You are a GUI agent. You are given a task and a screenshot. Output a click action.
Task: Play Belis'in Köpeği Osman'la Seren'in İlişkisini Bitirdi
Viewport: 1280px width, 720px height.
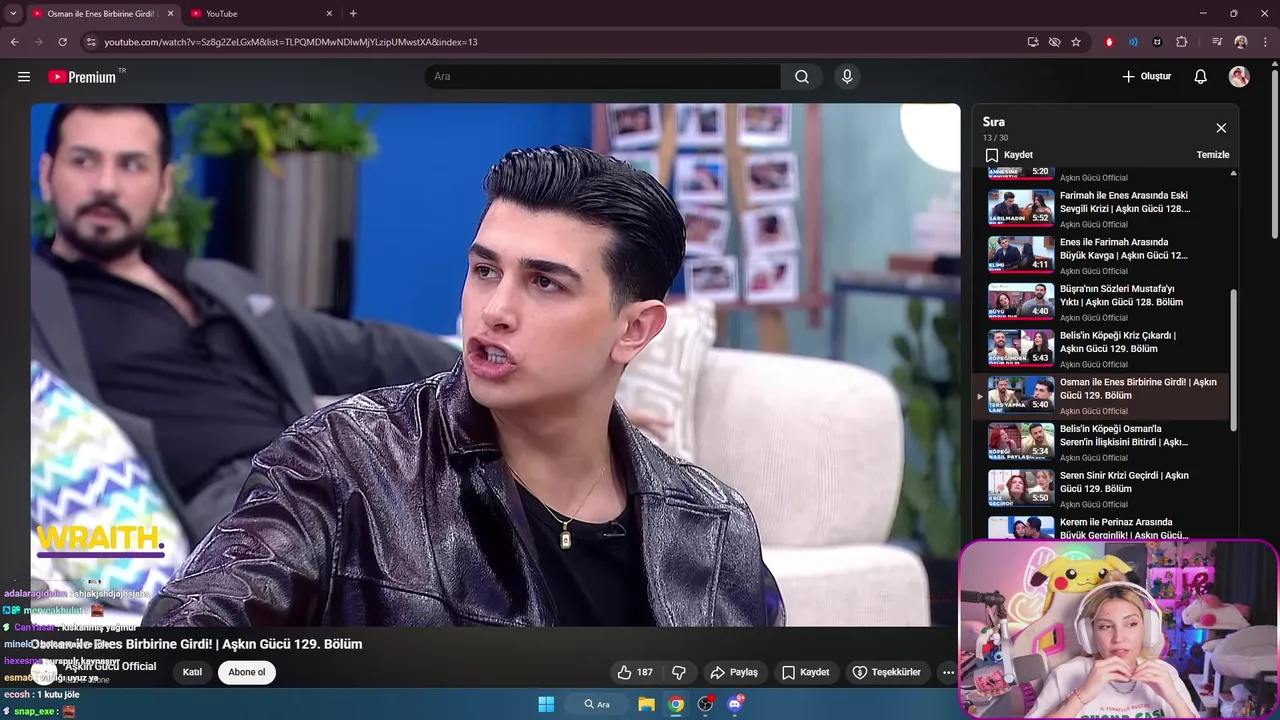coord(1100,442)
